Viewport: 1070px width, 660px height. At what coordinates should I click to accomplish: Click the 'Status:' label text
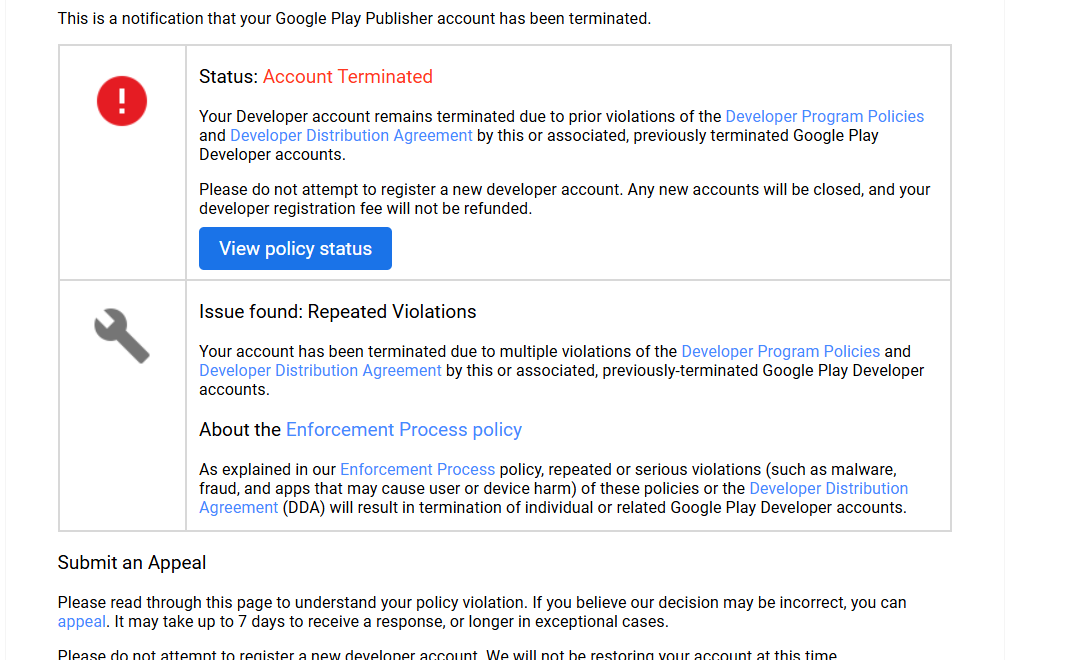229,76
